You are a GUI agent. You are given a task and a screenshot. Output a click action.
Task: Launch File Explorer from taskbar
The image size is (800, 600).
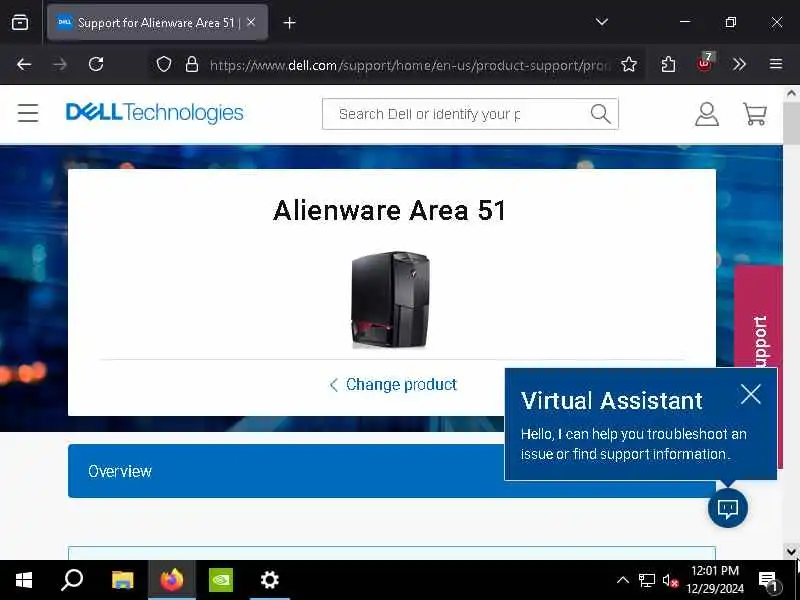point(122,580)
